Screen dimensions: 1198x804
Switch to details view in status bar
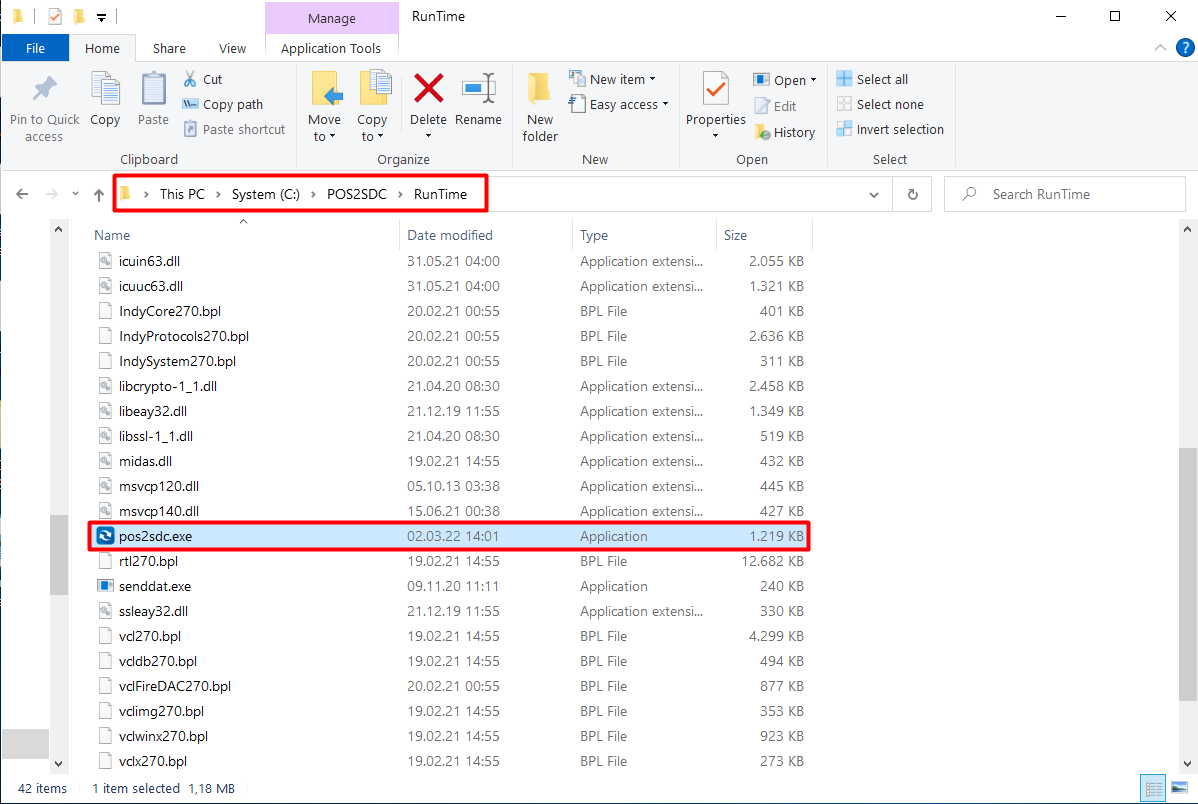click(1154, 788)
